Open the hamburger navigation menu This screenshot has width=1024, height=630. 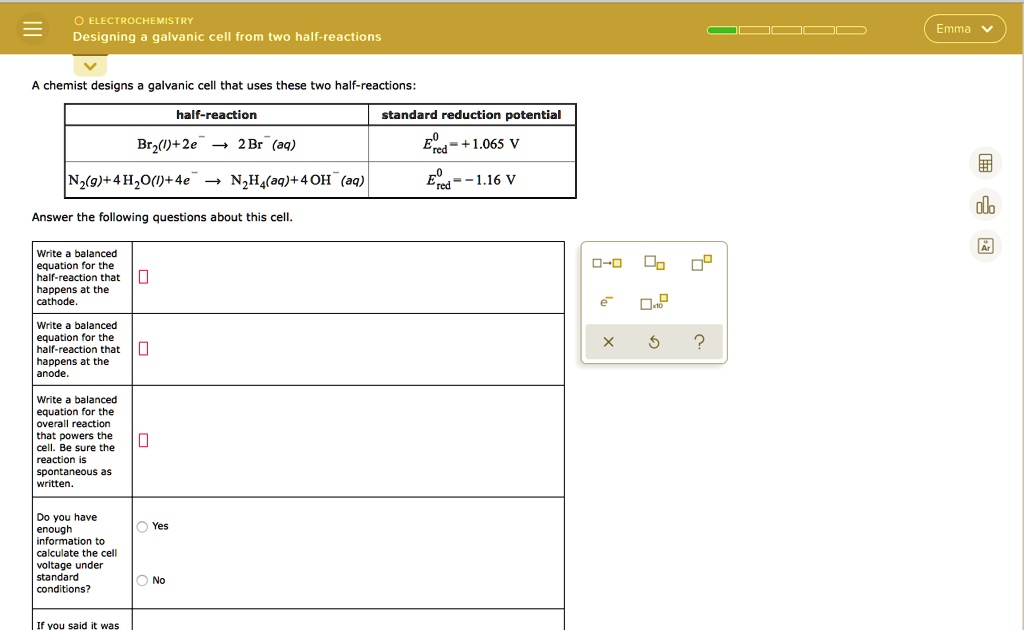coord(33,29)
